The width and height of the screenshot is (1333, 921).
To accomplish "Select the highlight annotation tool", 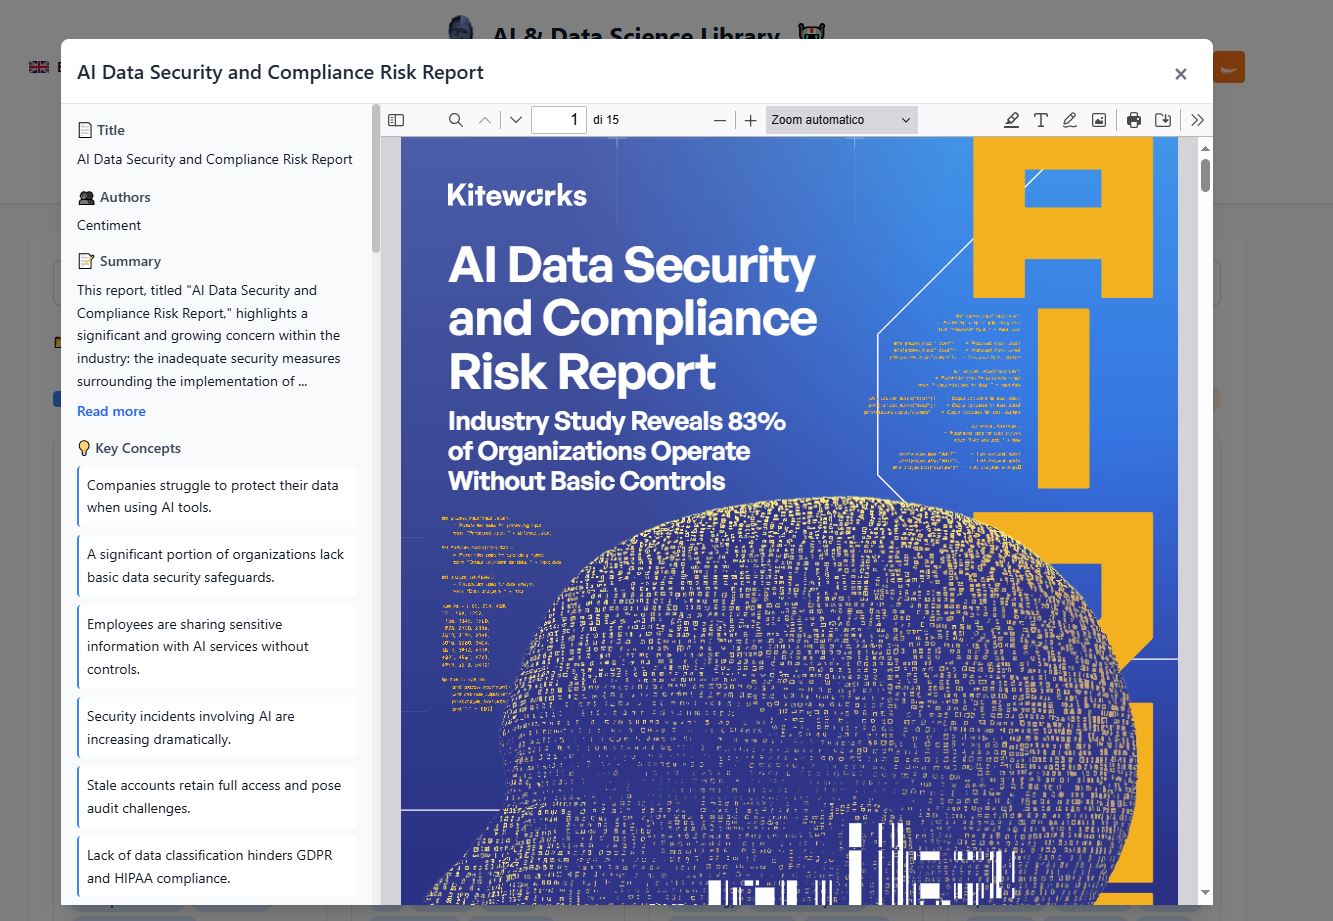I will click(x=1012, y=119).
